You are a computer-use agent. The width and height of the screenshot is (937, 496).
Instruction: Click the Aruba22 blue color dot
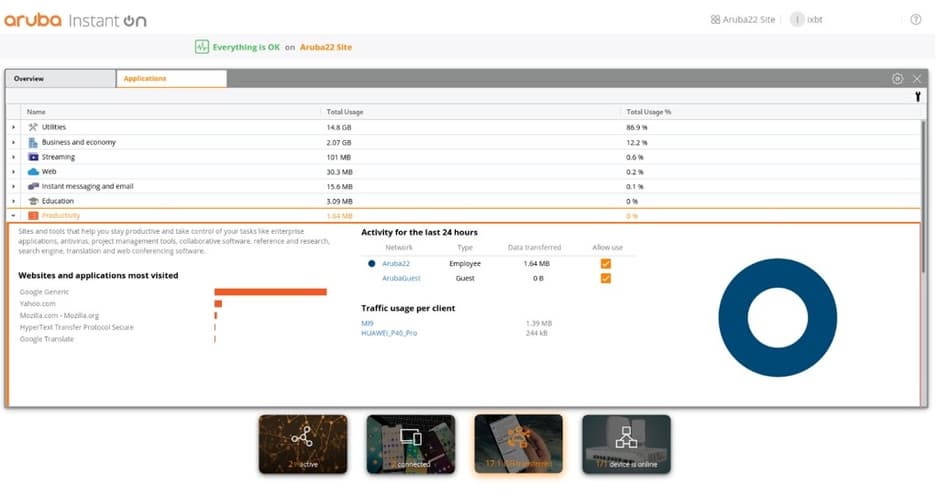click(372, 264)
